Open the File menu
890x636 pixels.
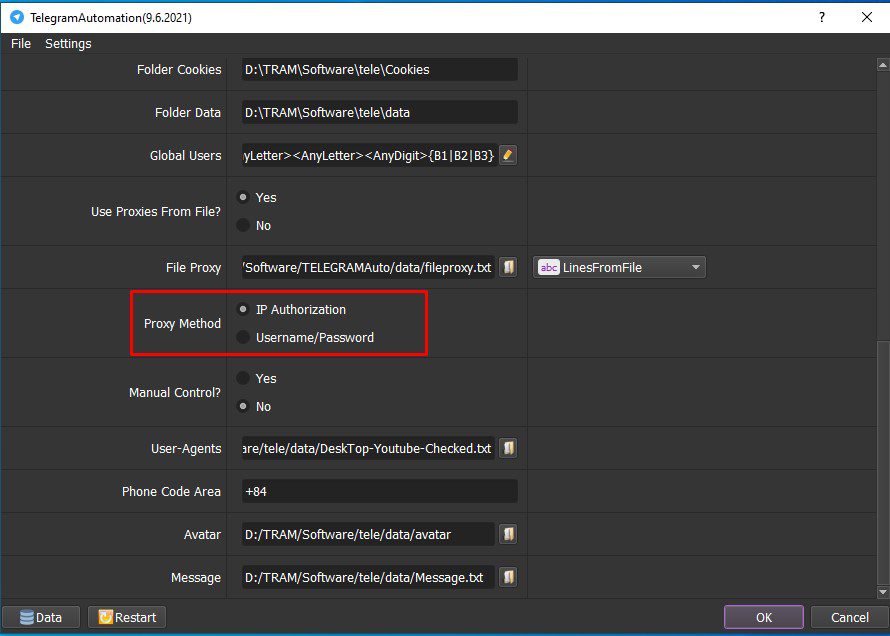[x=21, y=44]
